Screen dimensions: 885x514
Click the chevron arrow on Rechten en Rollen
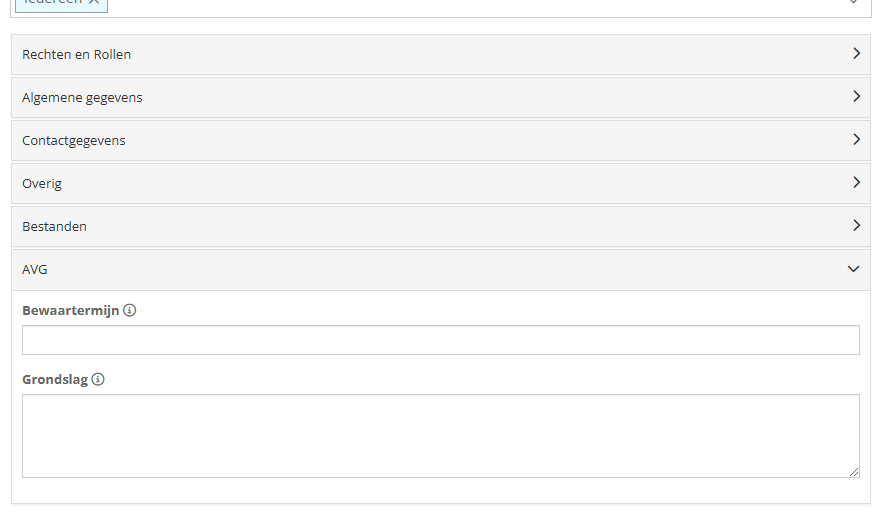(x=856, y=54)
